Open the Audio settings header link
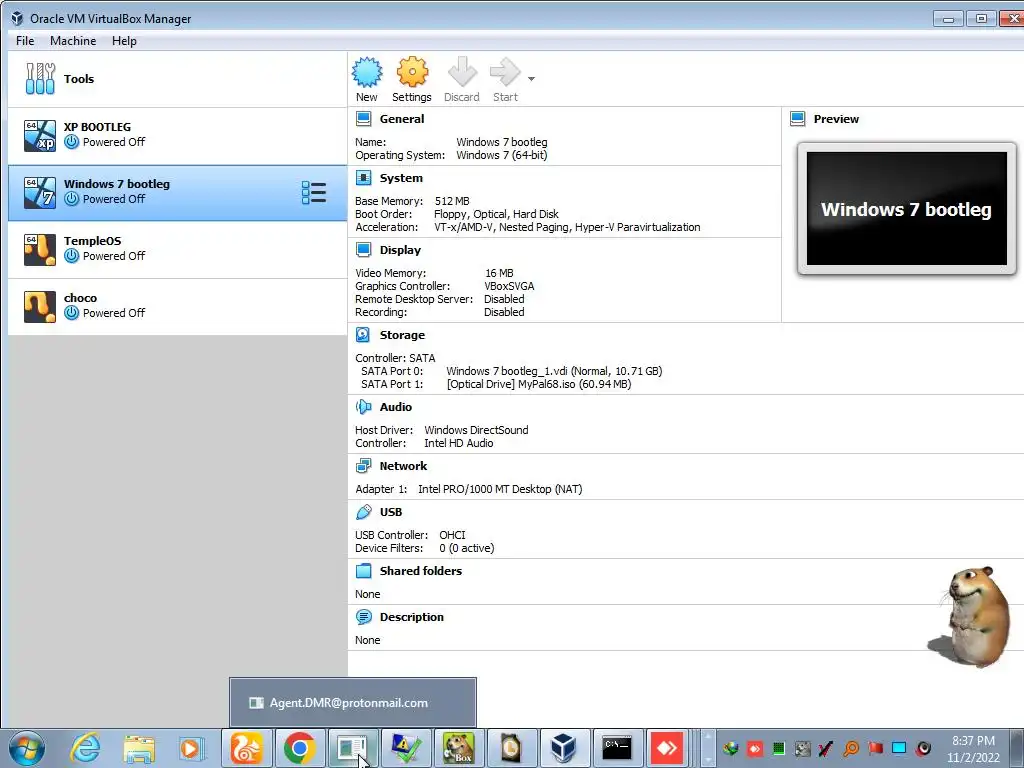 click(396, 407)
